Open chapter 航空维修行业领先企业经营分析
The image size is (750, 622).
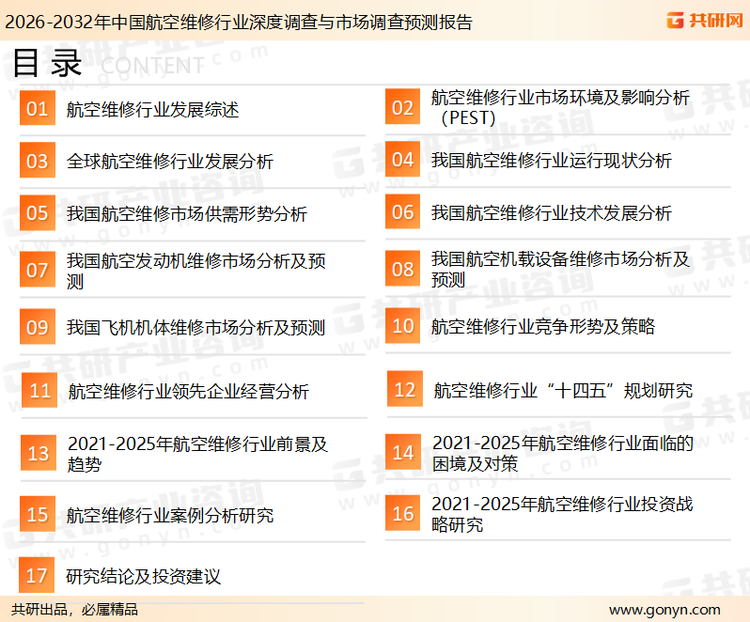(x=188, y=391)
